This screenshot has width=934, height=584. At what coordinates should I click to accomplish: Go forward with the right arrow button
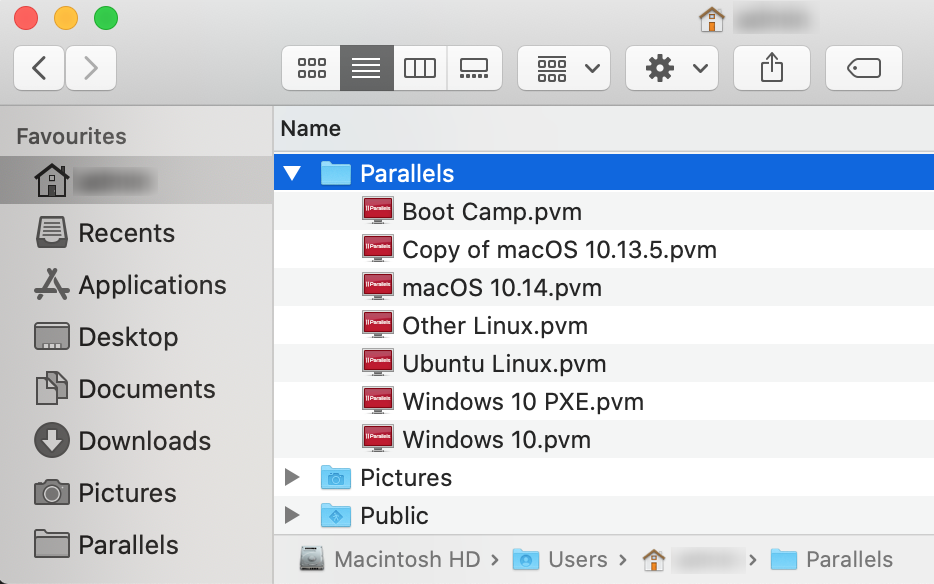coord(91,68)
